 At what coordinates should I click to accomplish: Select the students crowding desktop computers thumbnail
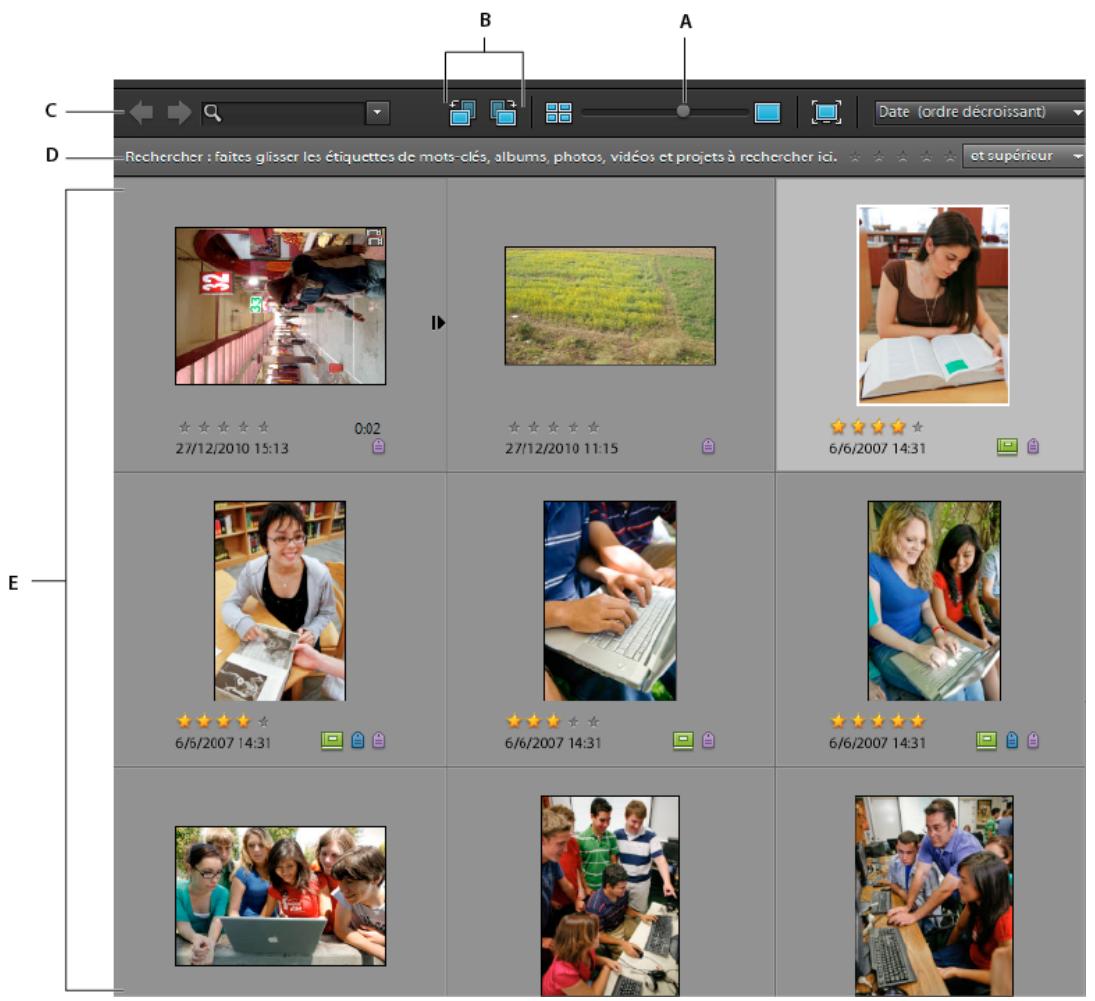pos(610,896)
